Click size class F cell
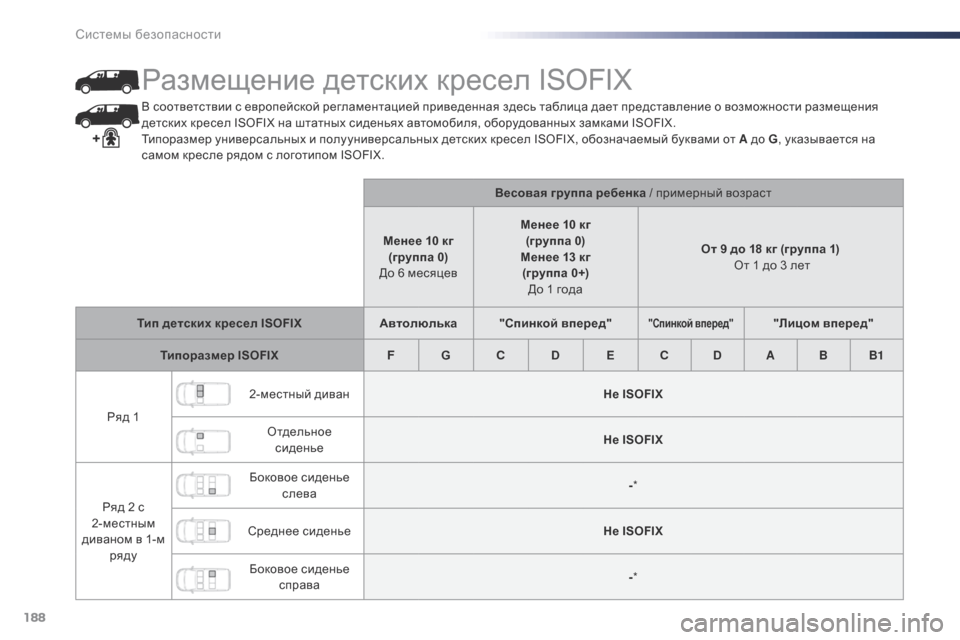Screen dimensions: 960x640 tap(391, 355)
